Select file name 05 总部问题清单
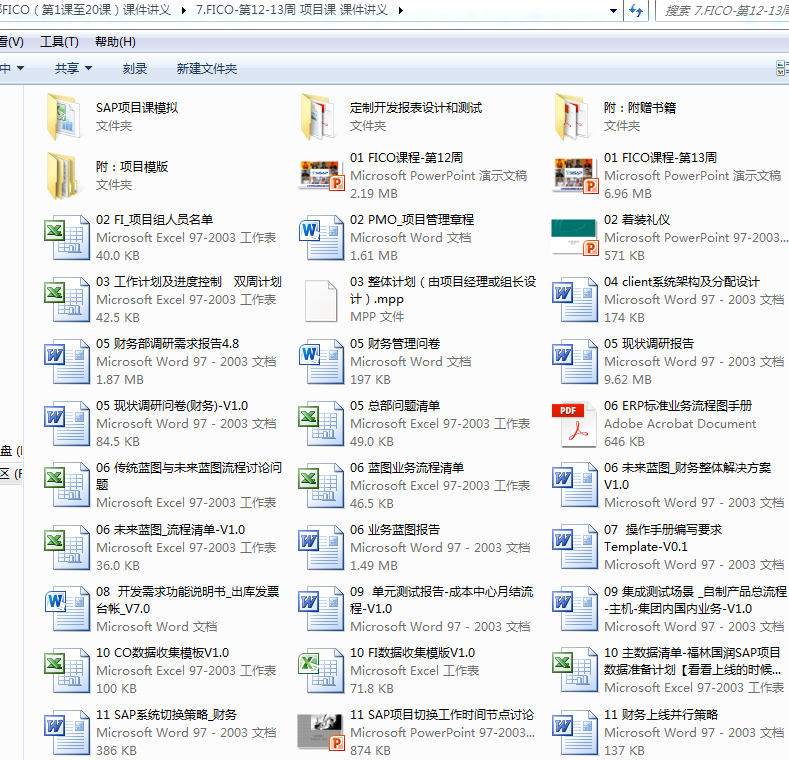Viewport: 789px width, 760px height. pos(395,406)
